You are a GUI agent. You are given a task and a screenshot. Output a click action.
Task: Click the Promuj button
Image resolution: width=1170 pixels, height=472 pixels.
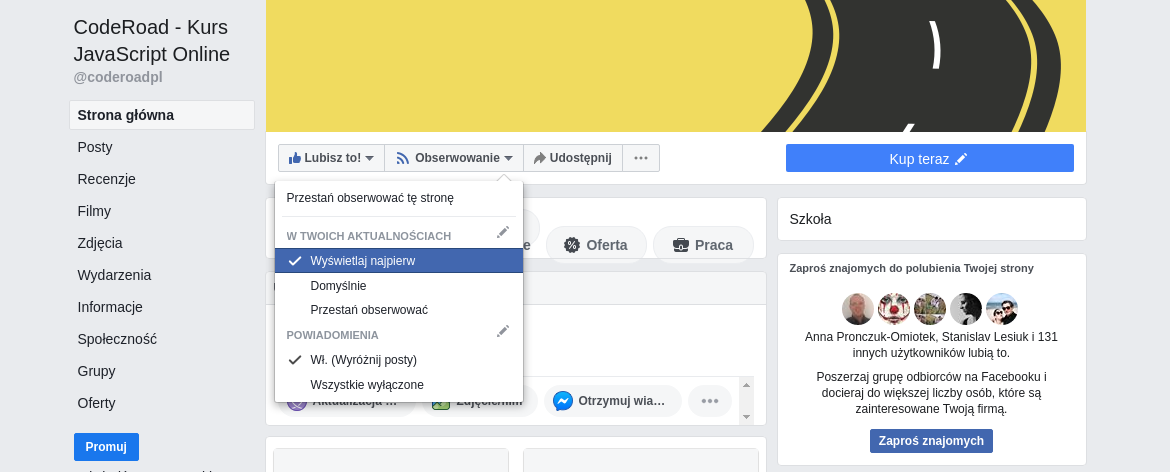(106, 447)
